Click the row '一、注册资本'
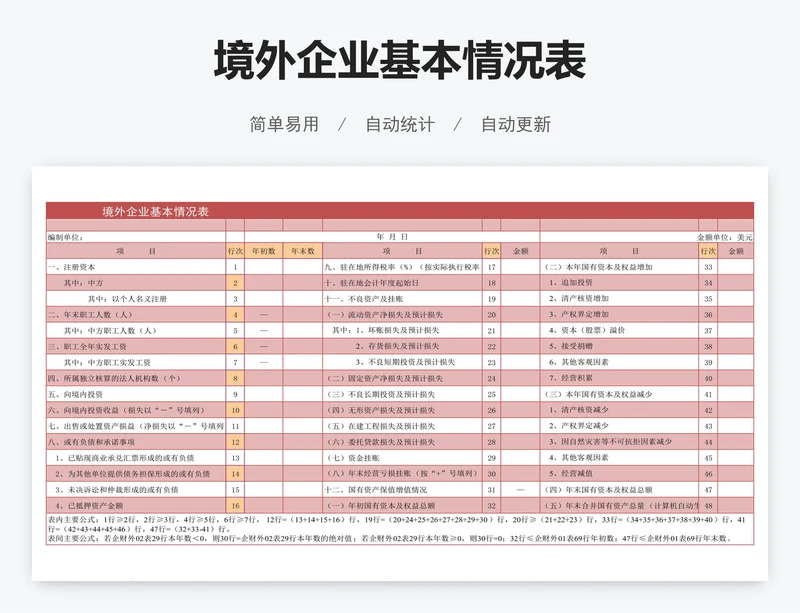 point(136,267)
